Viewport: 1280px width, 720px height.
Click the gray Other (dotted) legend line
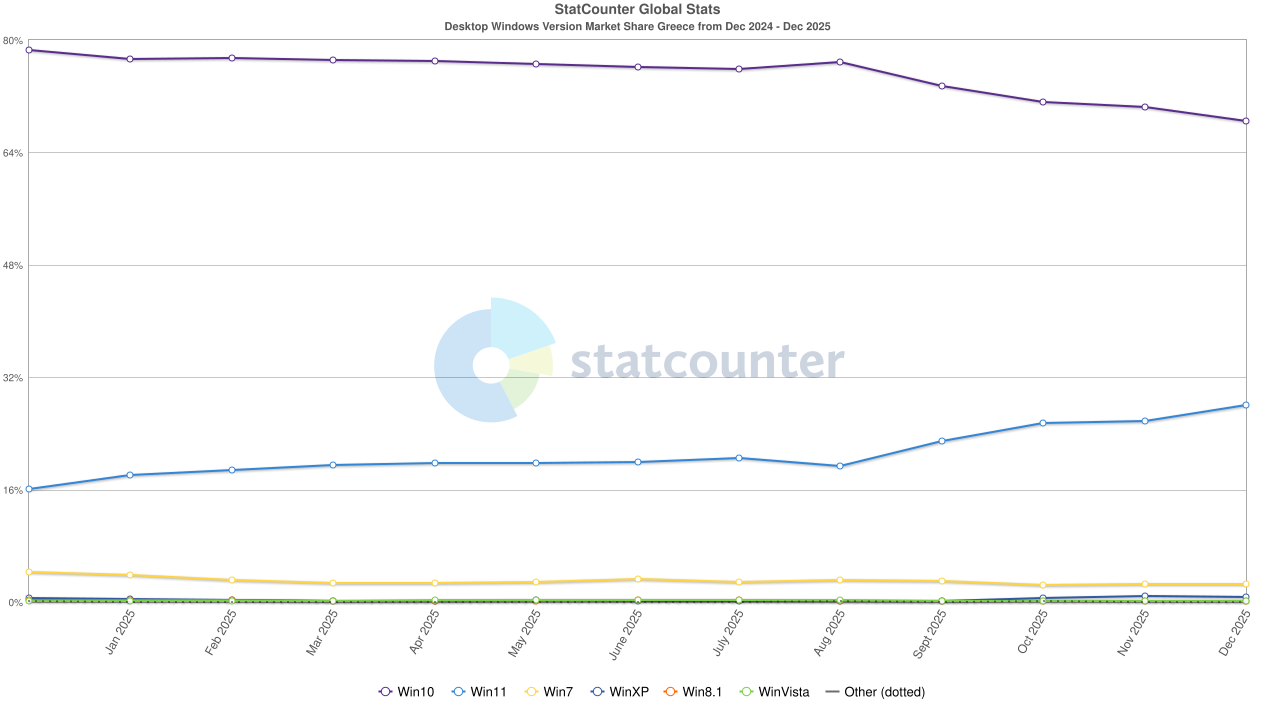(x=832, y=691)
